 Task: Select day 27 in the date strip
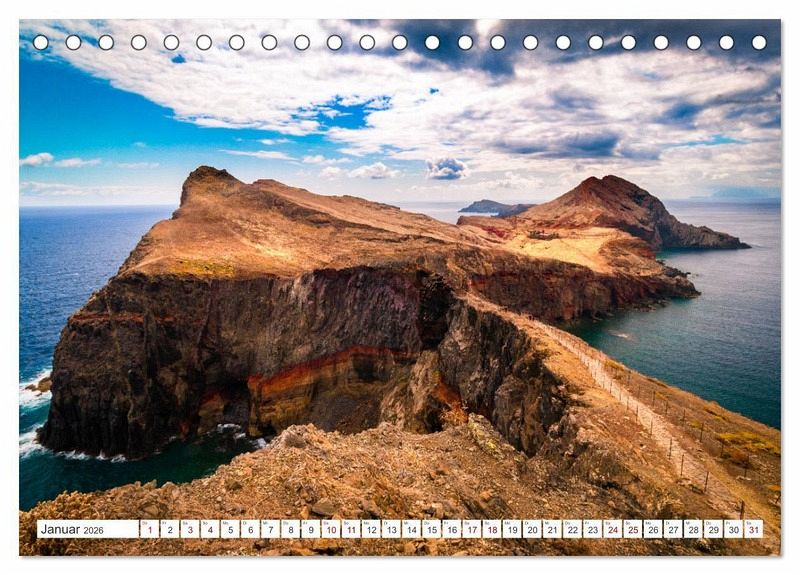pyautogui.click(x=673, y=529)
